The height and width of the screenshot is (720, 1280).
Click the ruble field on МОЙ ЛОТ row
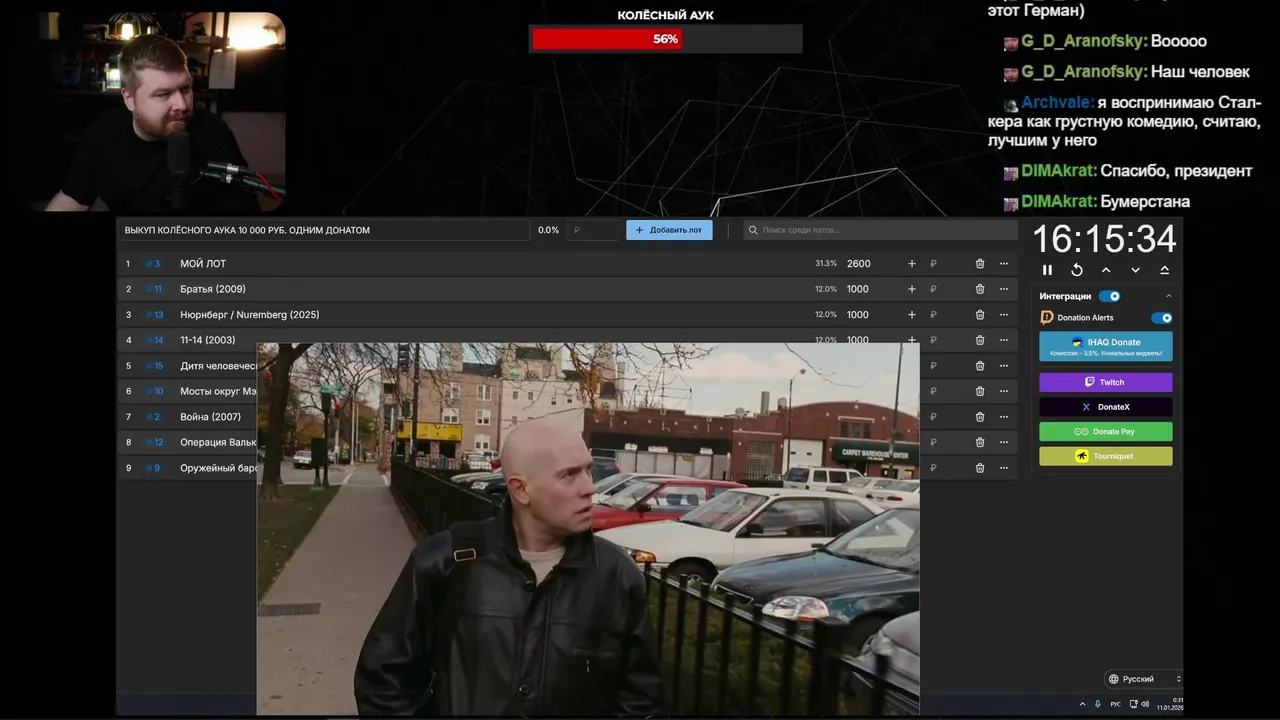tap(945, 264)
